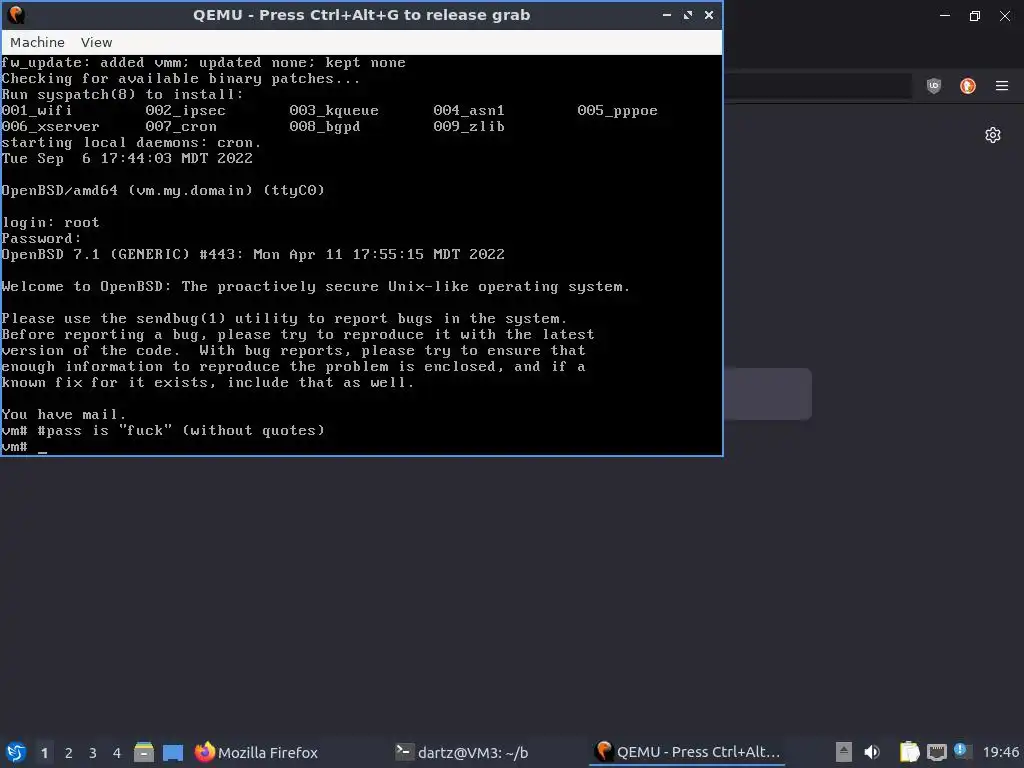
Task: Switch to workspace 2
Action: 69,753
